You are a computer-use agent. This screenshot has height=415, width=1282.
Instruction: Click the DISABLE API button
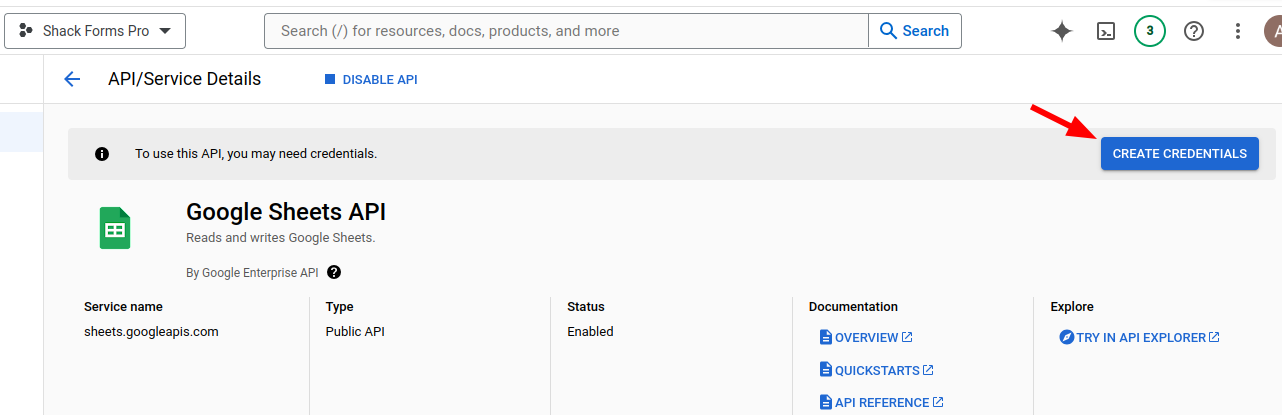[371, 80]
